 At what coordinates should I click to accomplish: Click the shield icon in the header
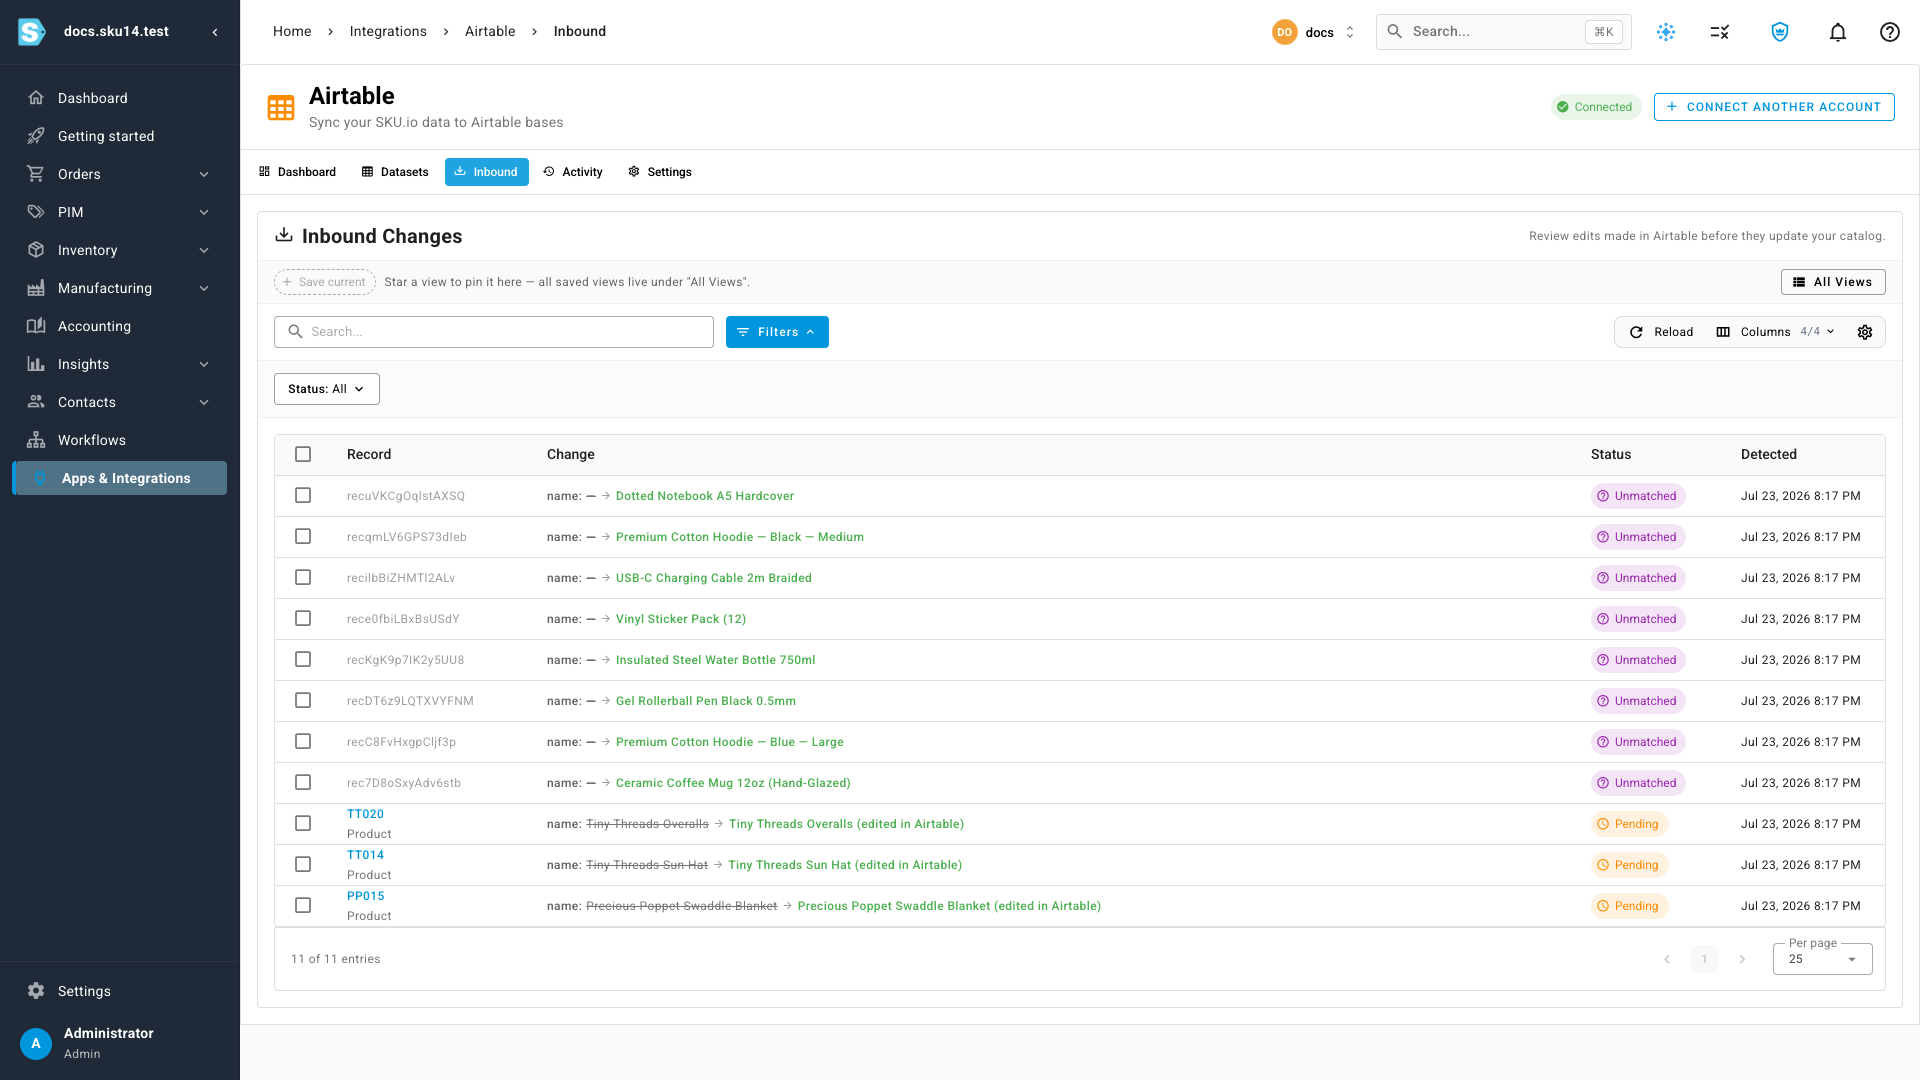1780,32
